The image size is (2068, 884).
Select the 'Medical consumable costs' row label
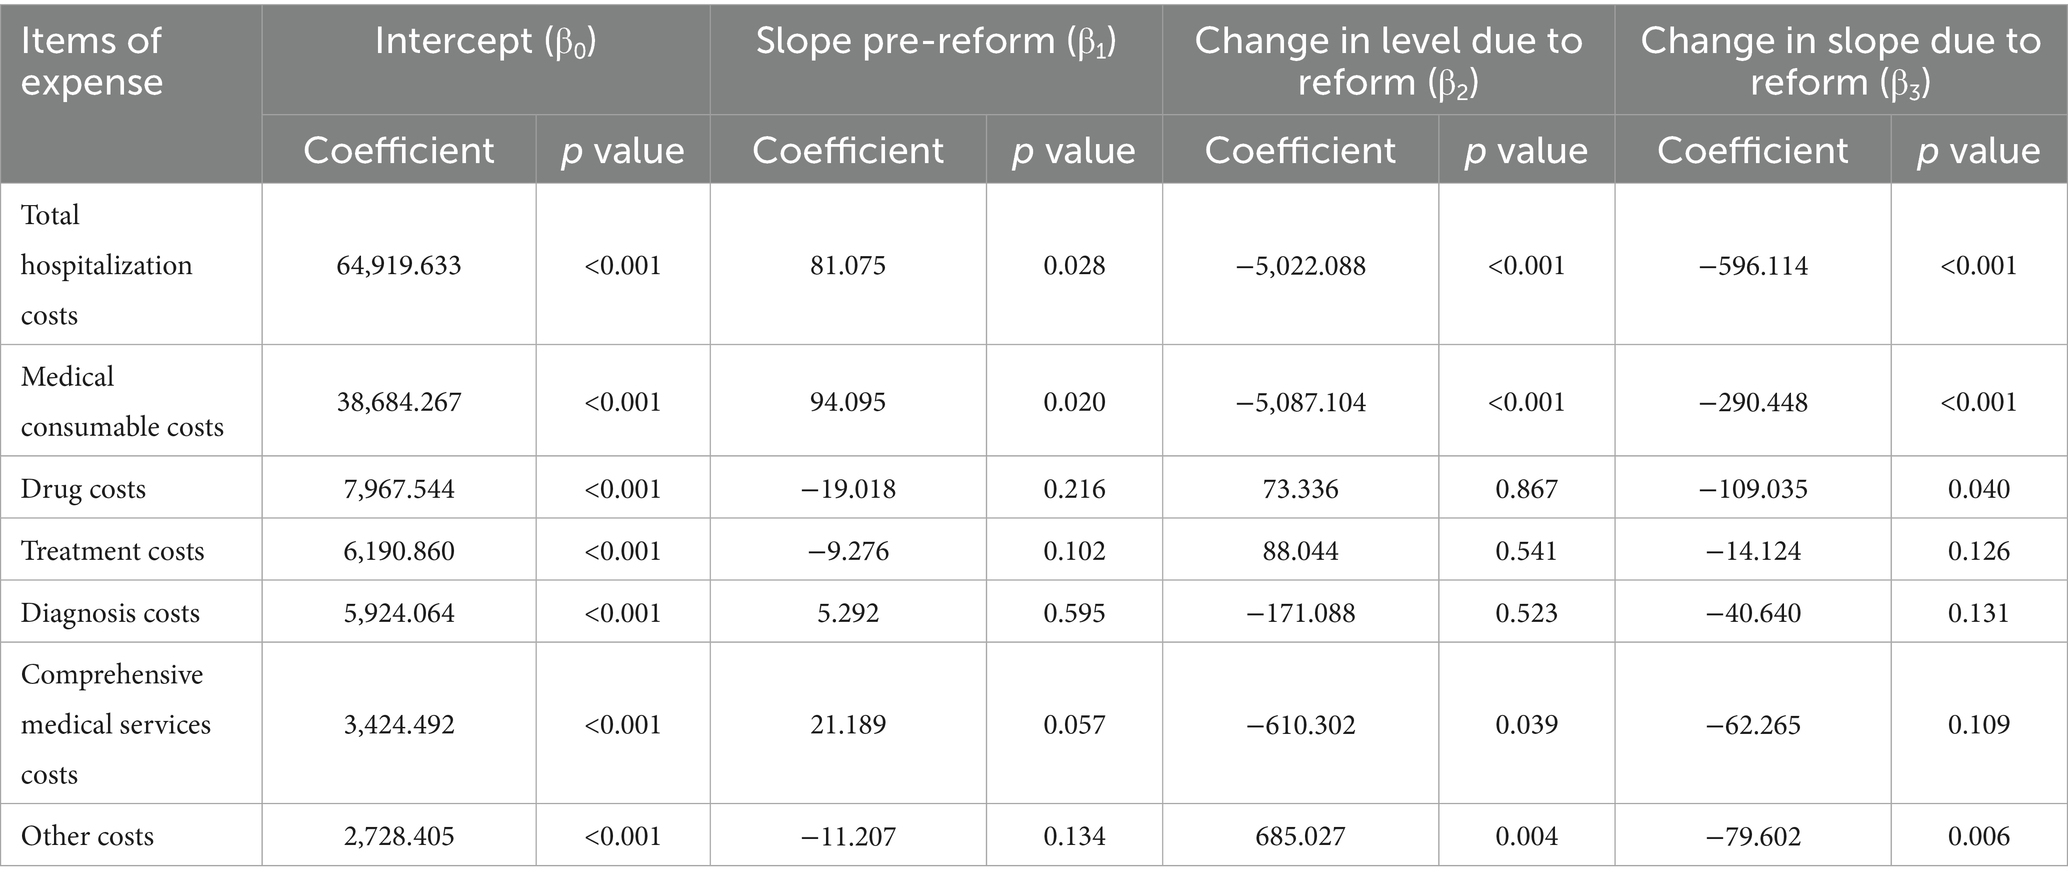click(x=122, y=402)
